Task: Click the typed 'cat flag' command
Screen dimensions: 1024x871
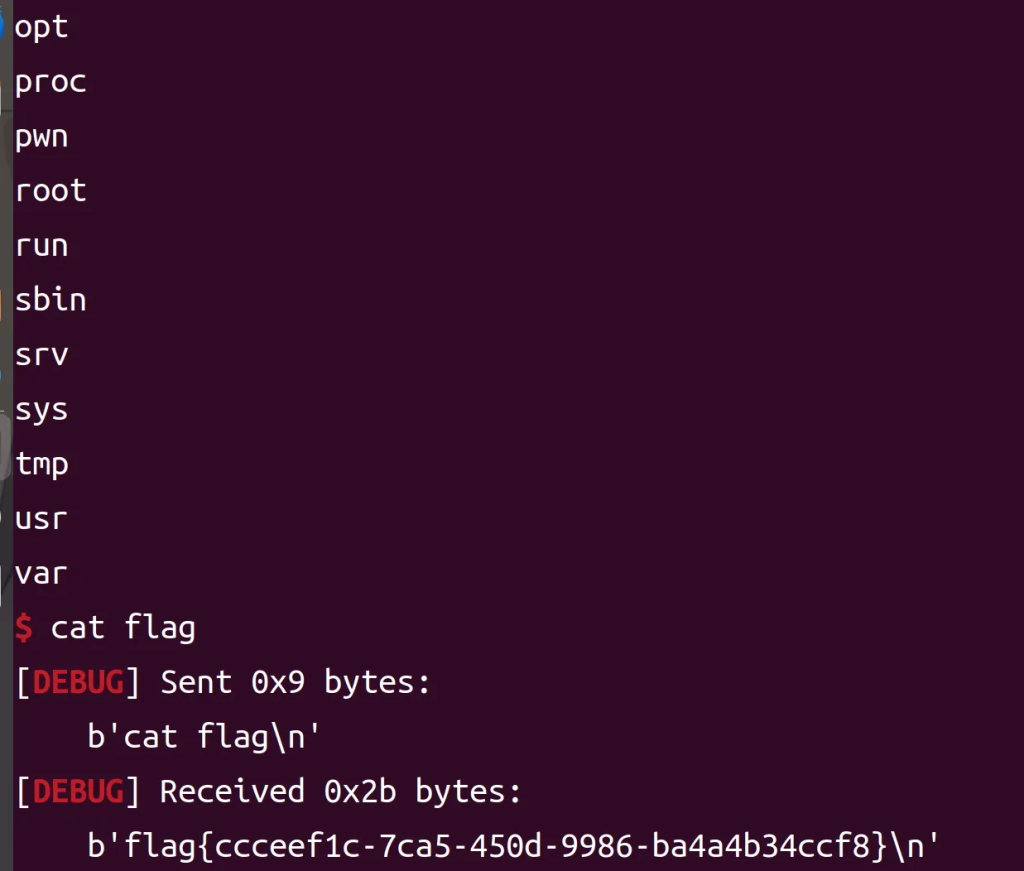Action: click(x=123, y=629)
